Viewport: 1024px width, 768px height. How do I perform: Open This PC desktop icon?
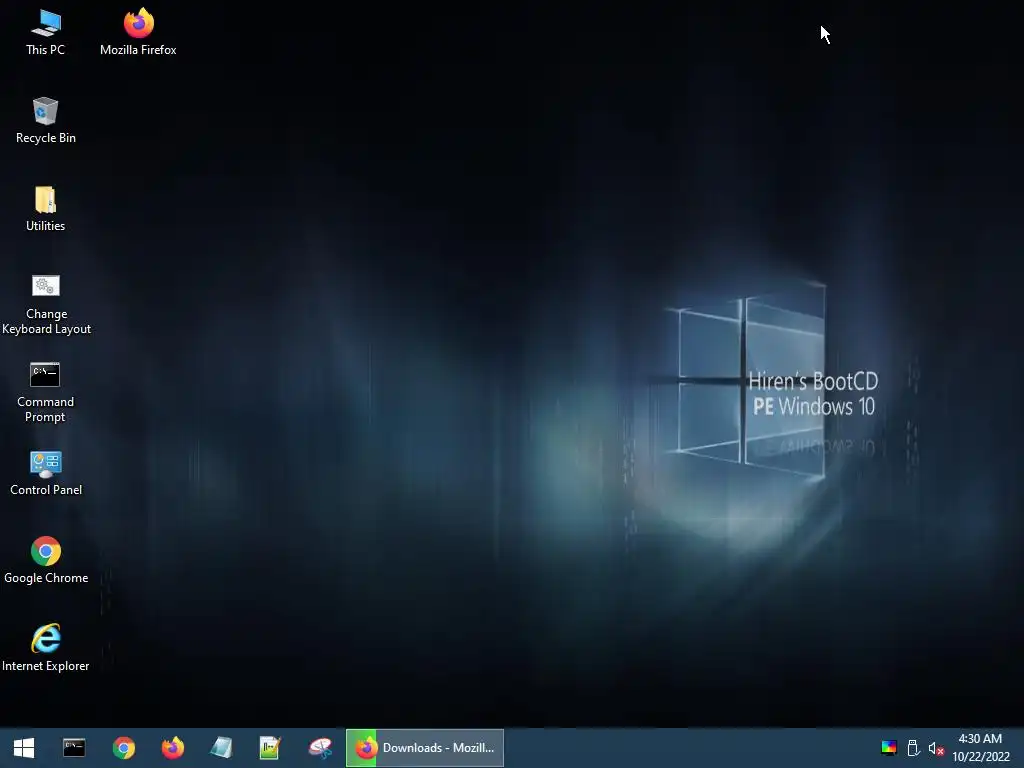[45, 32]
